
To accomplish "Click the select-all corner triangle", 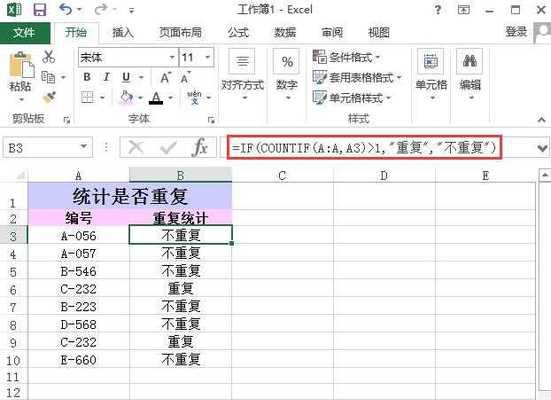I will 20,175.
